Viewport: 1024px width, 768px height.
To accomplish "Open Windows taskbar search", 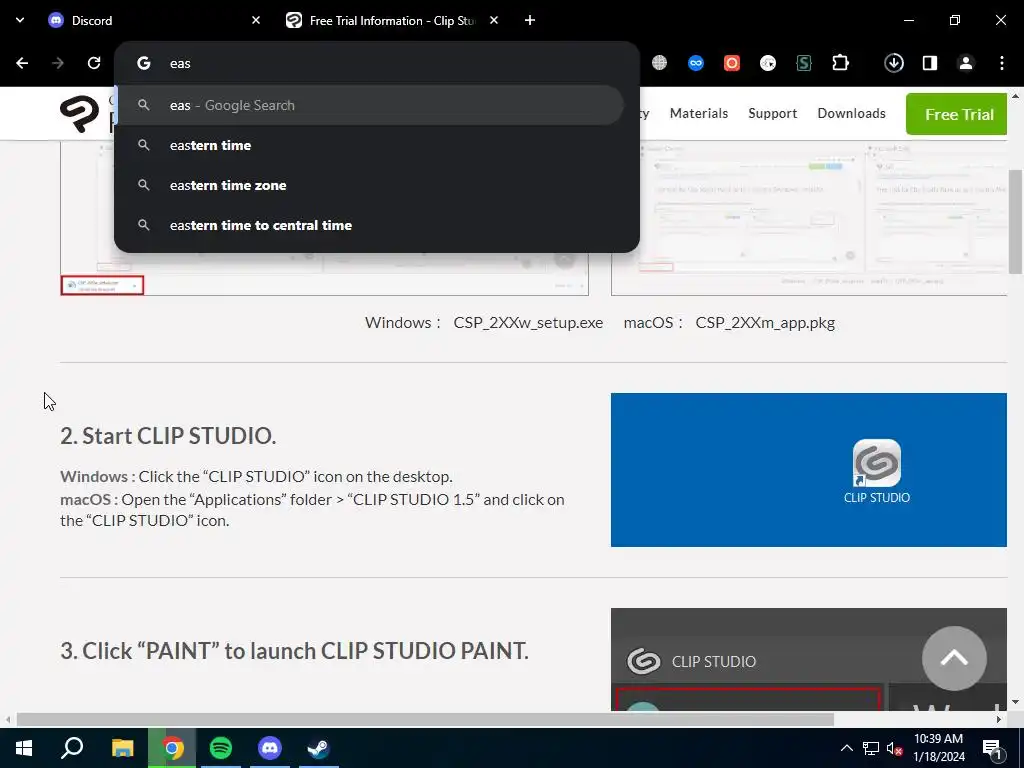I will point(72,748).
